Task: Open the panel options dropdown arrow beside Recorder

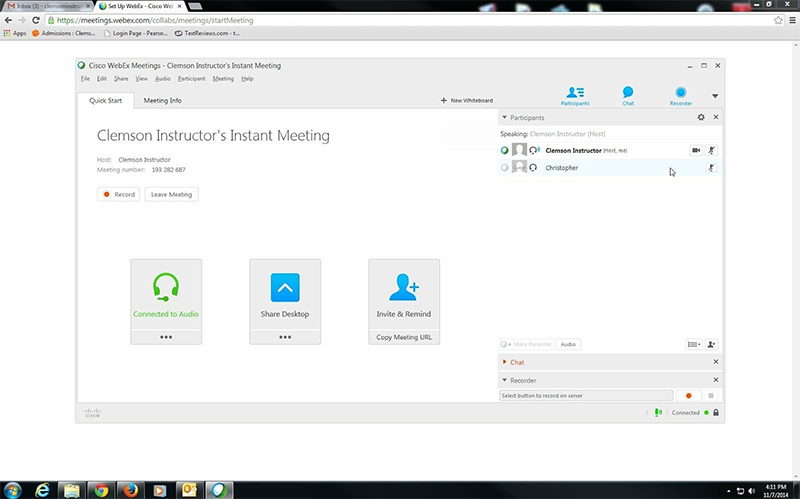Action: coord(715,96)
